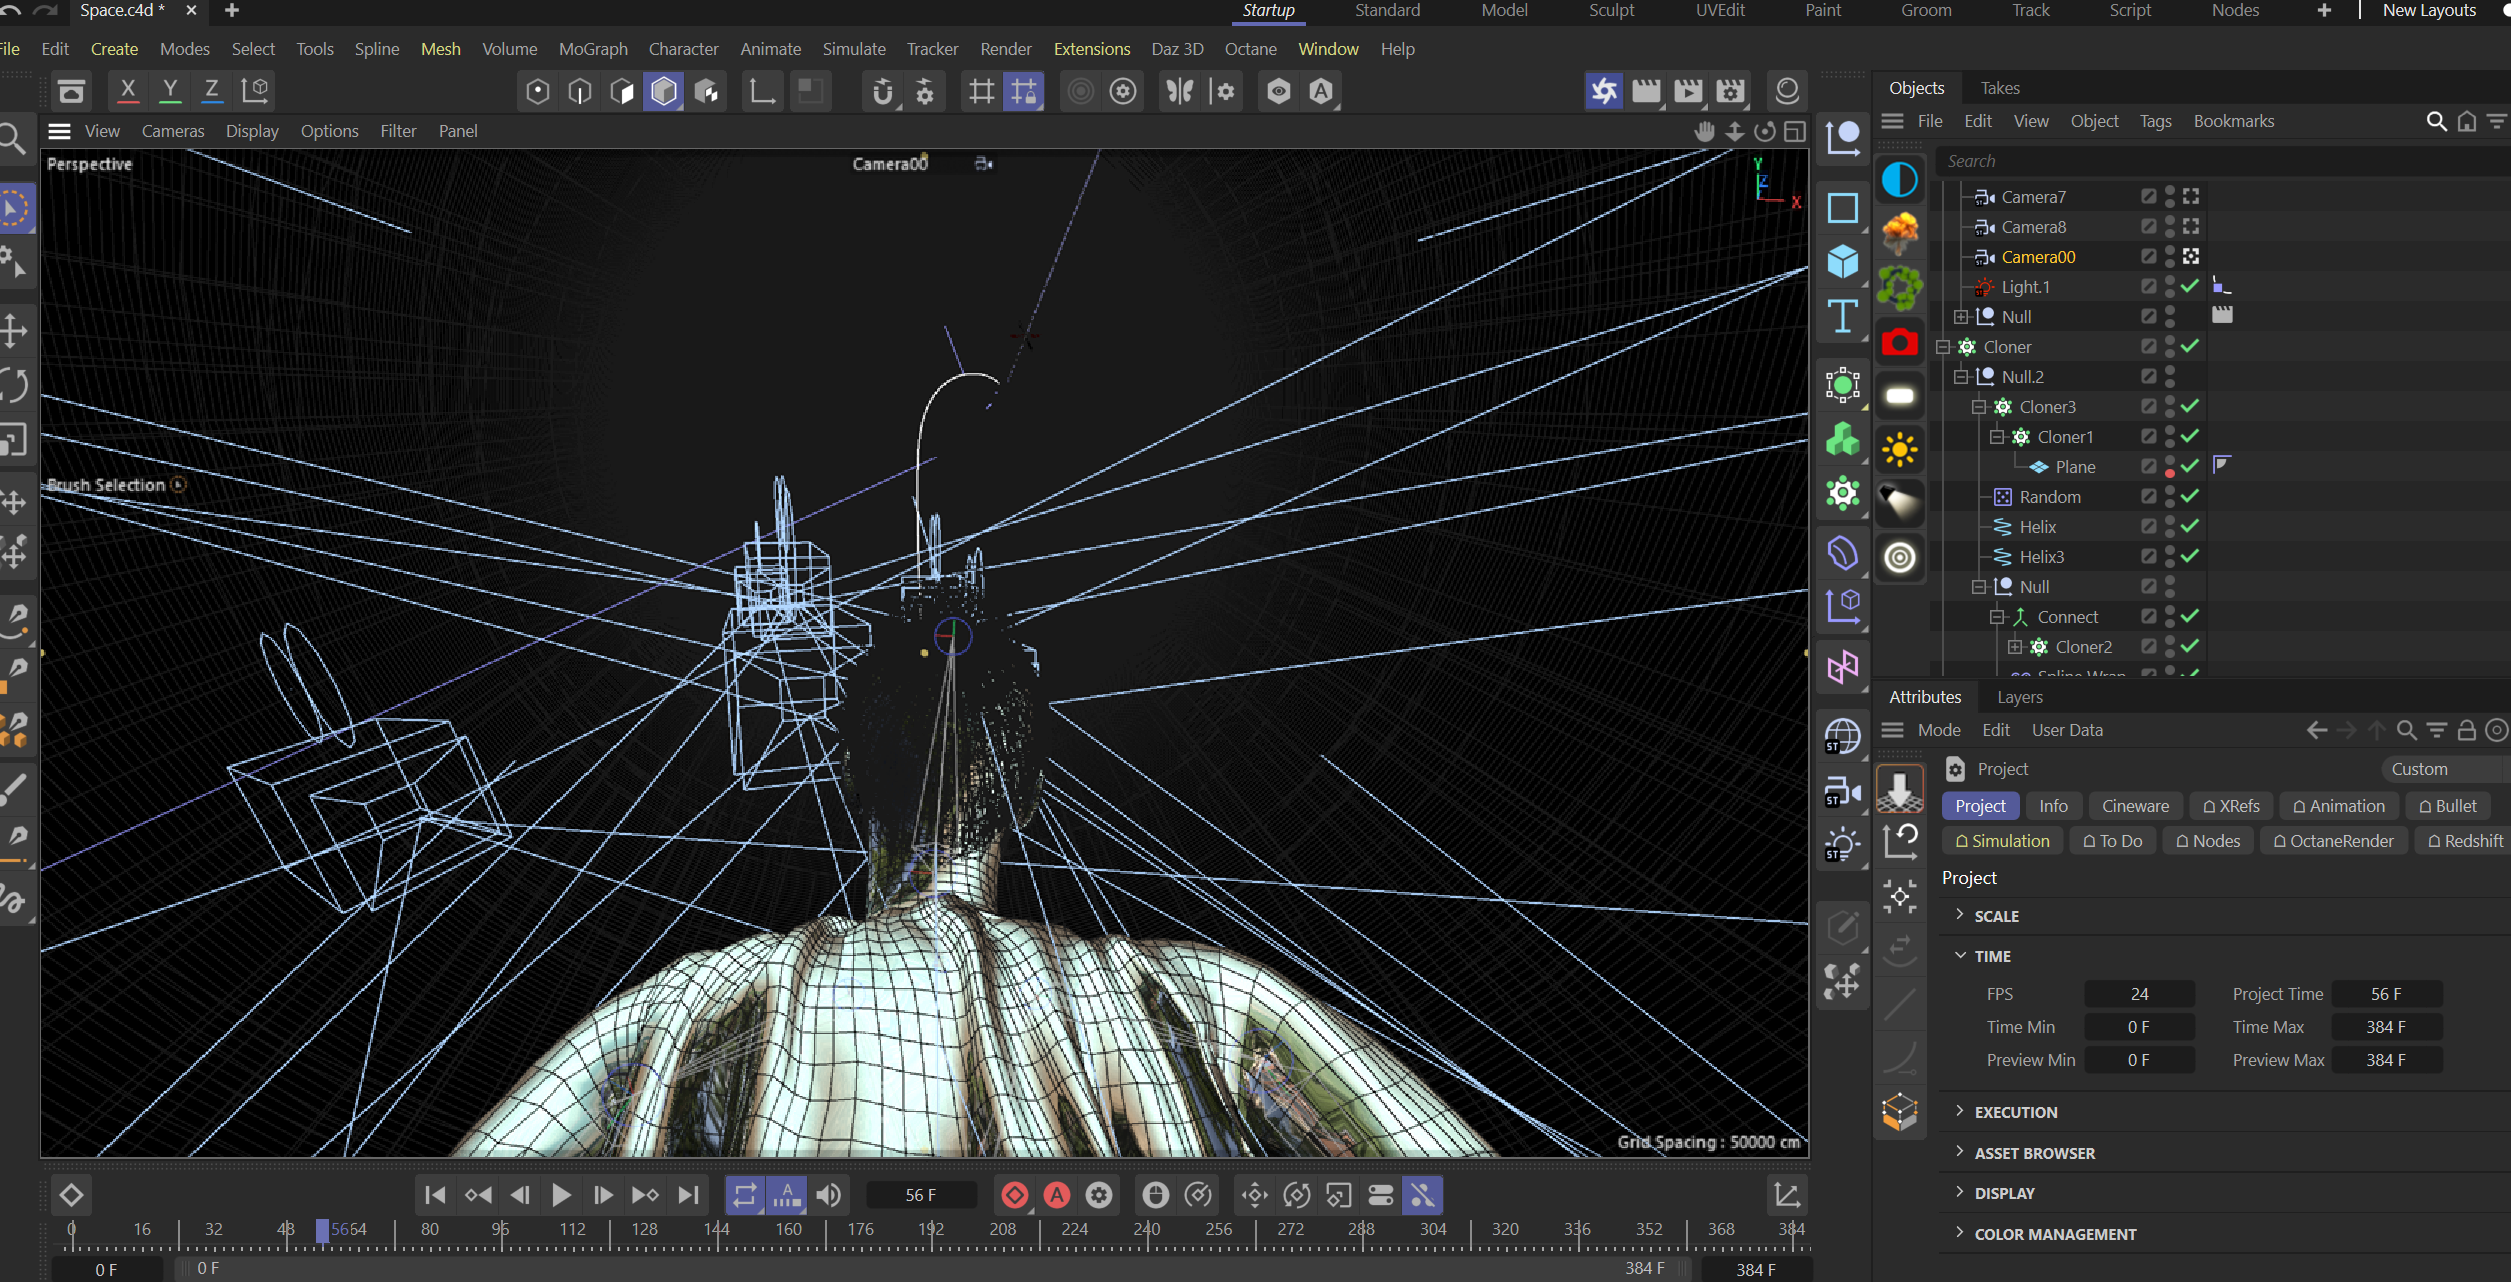
Task: Click the timeline playhead at frame 56
Action: (x=322, y=1230)
